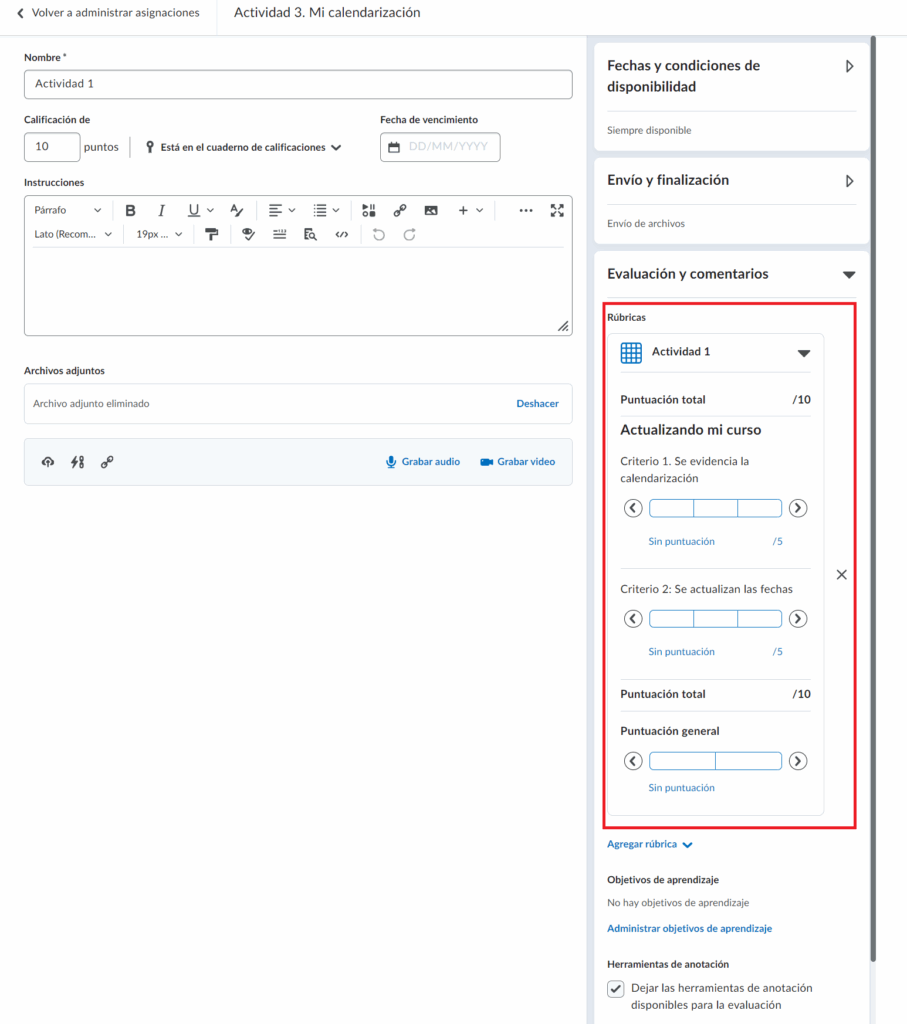Click Deshacer to restore deleted attachment

537,404
